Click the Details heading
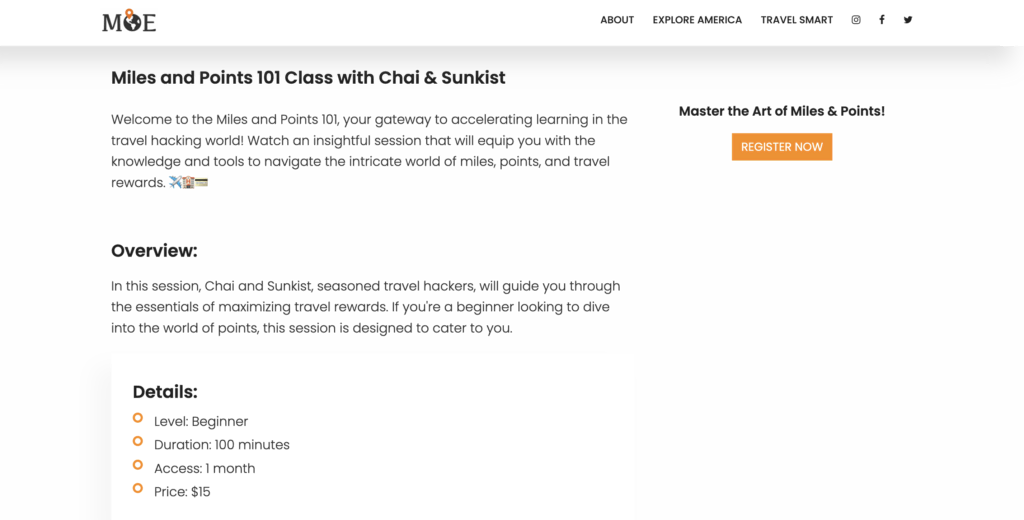The height and width of the screenshot is (520, 1024). (165, 392)
